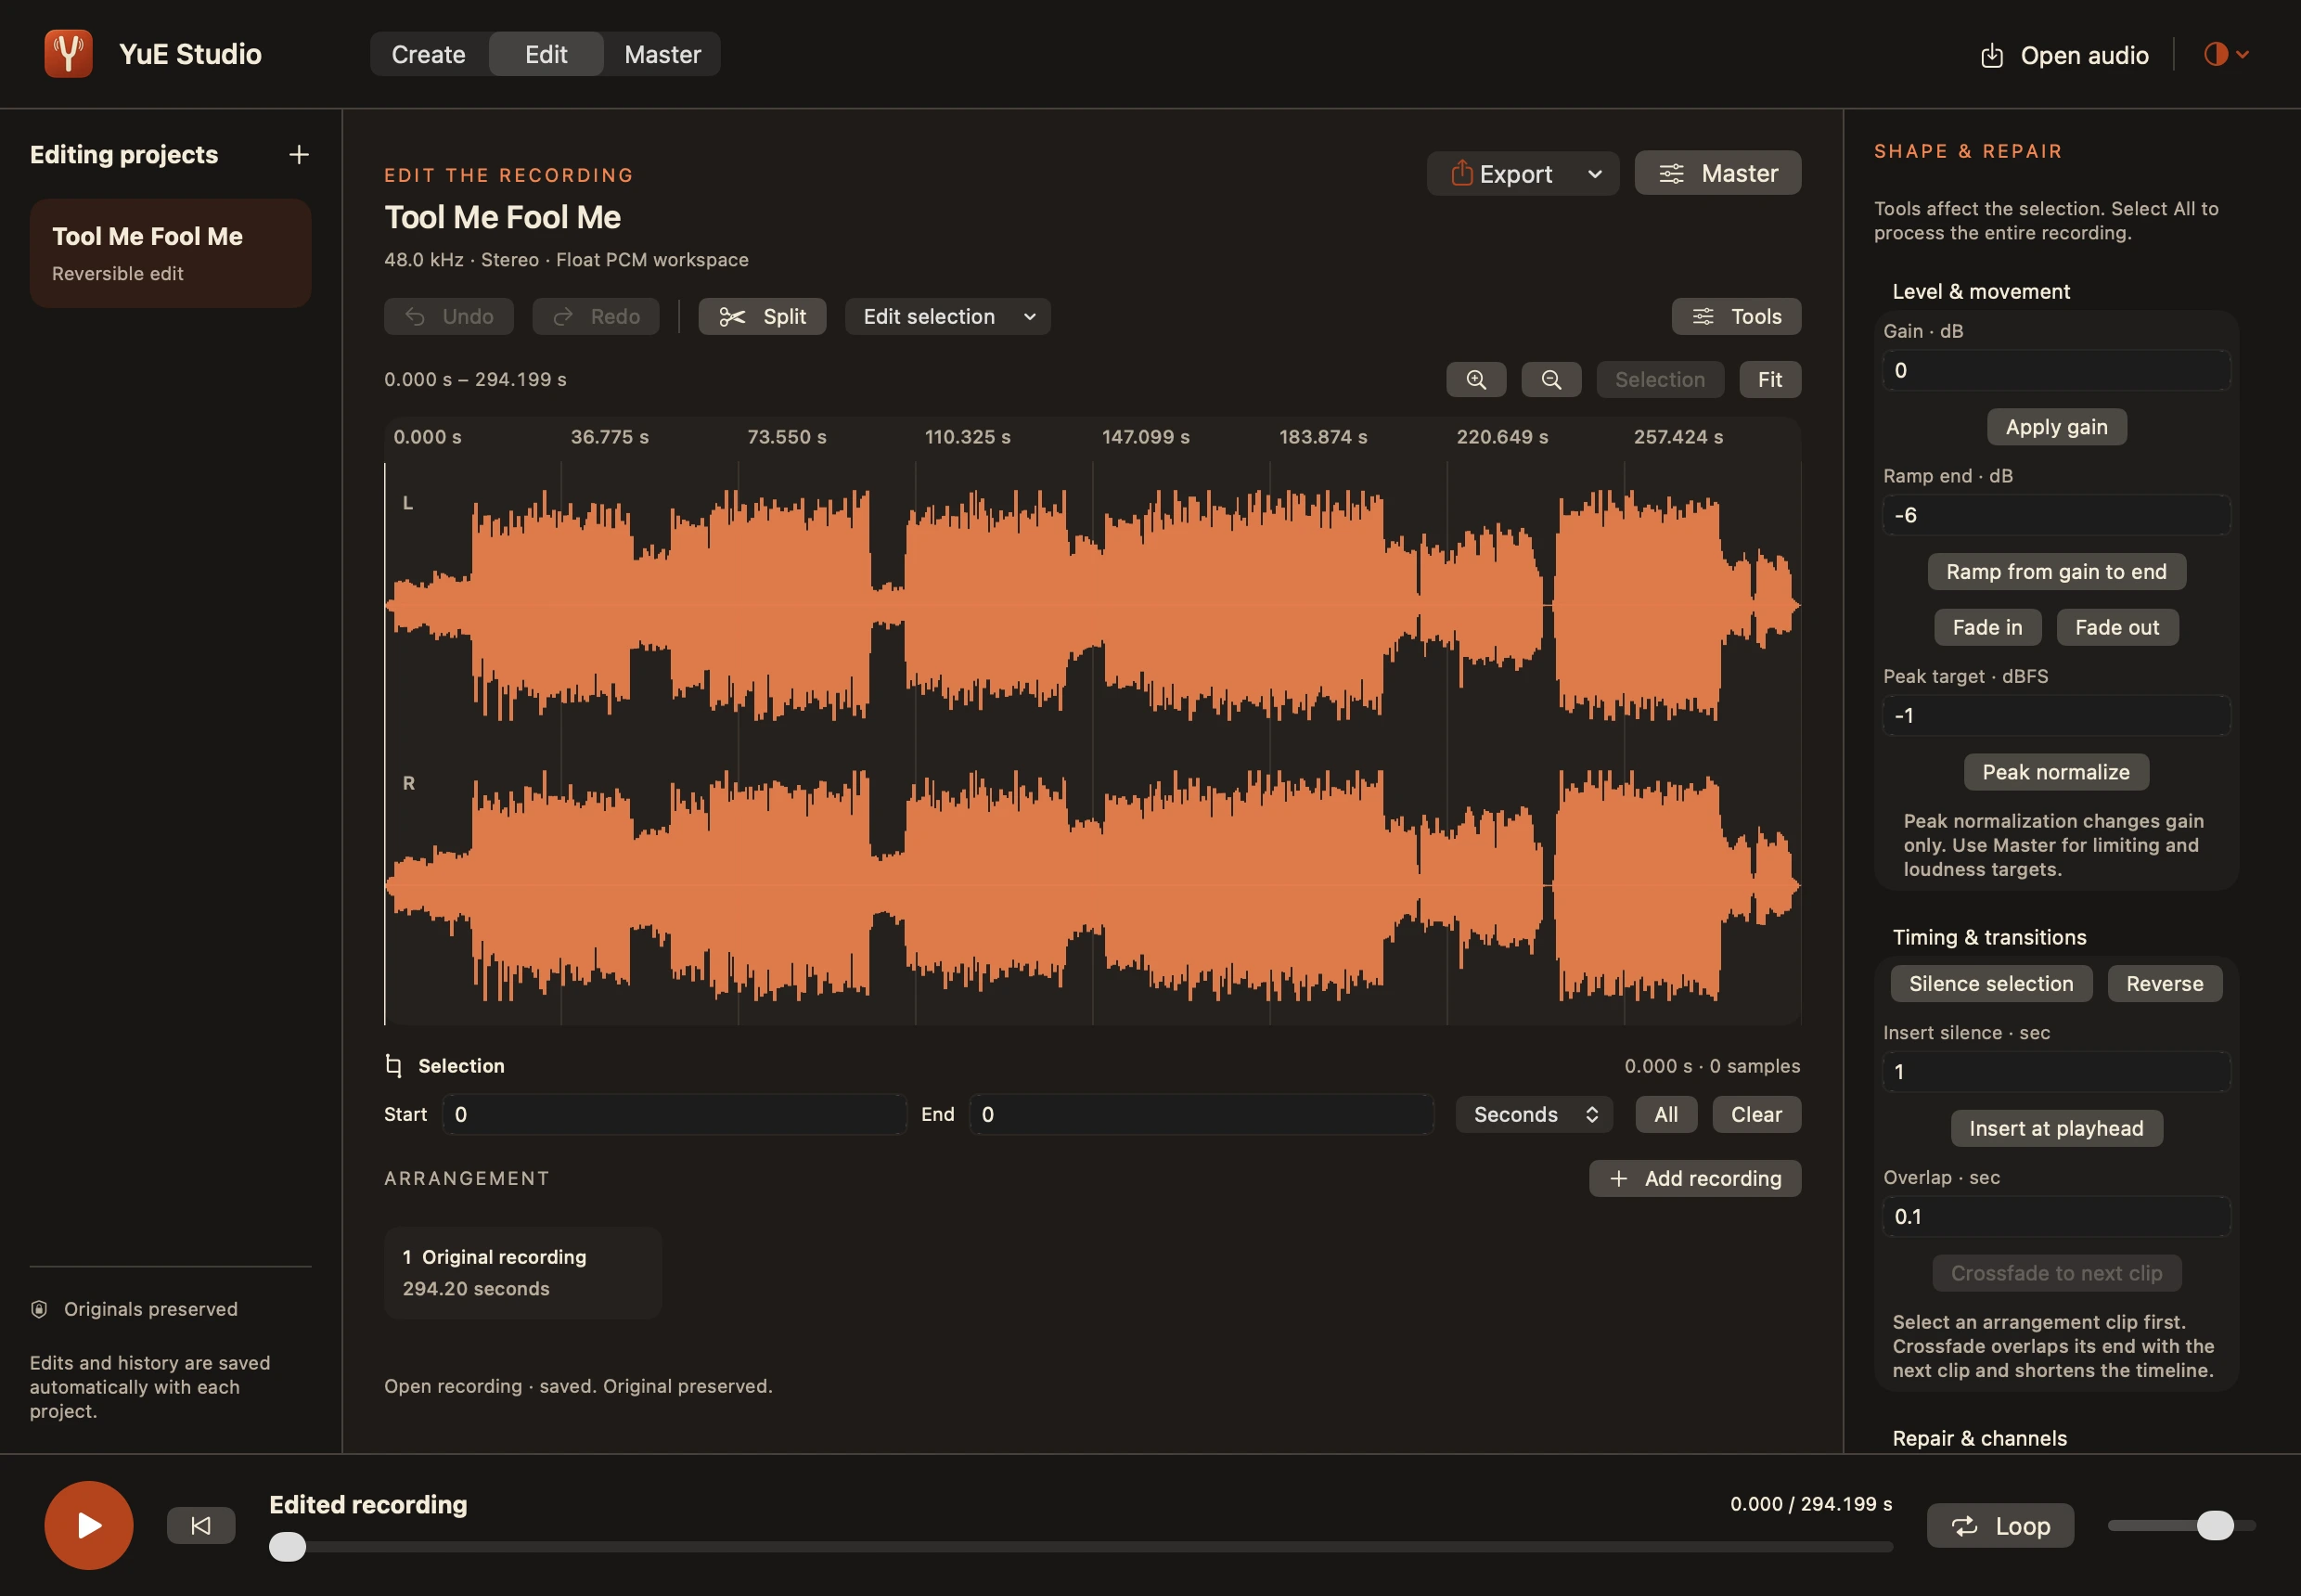Reverse the selected audio

pos(2165,984)
